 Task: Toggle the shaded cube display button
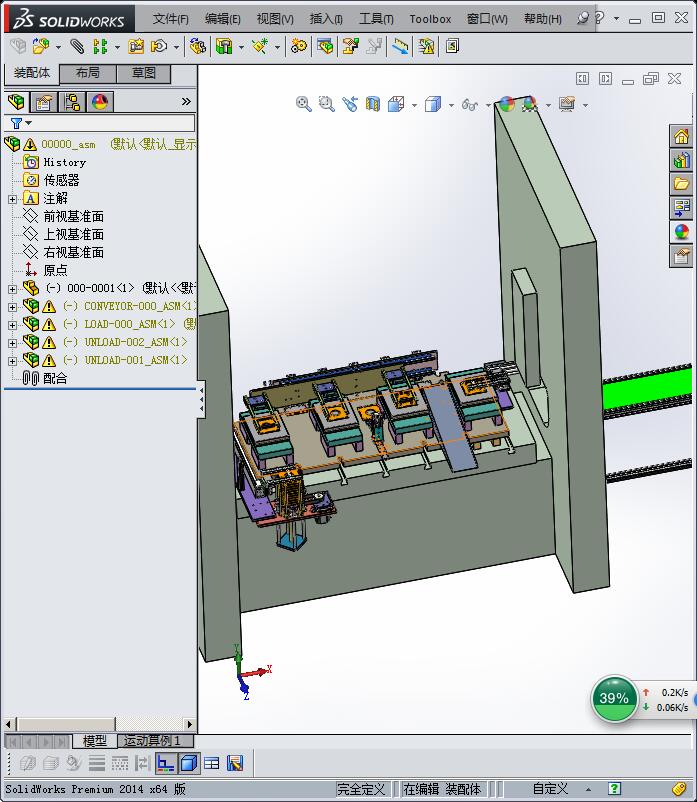click(189, 764)
